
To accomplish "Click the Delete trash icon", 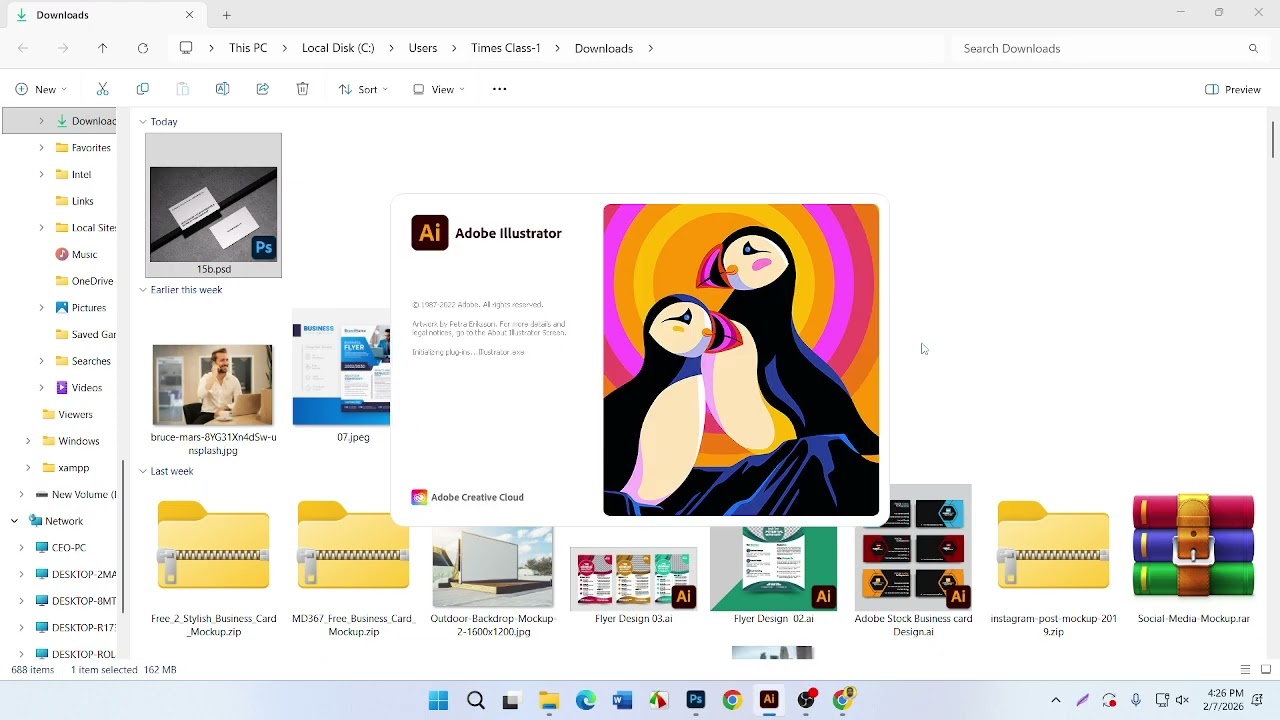I will tap(302, 89).
